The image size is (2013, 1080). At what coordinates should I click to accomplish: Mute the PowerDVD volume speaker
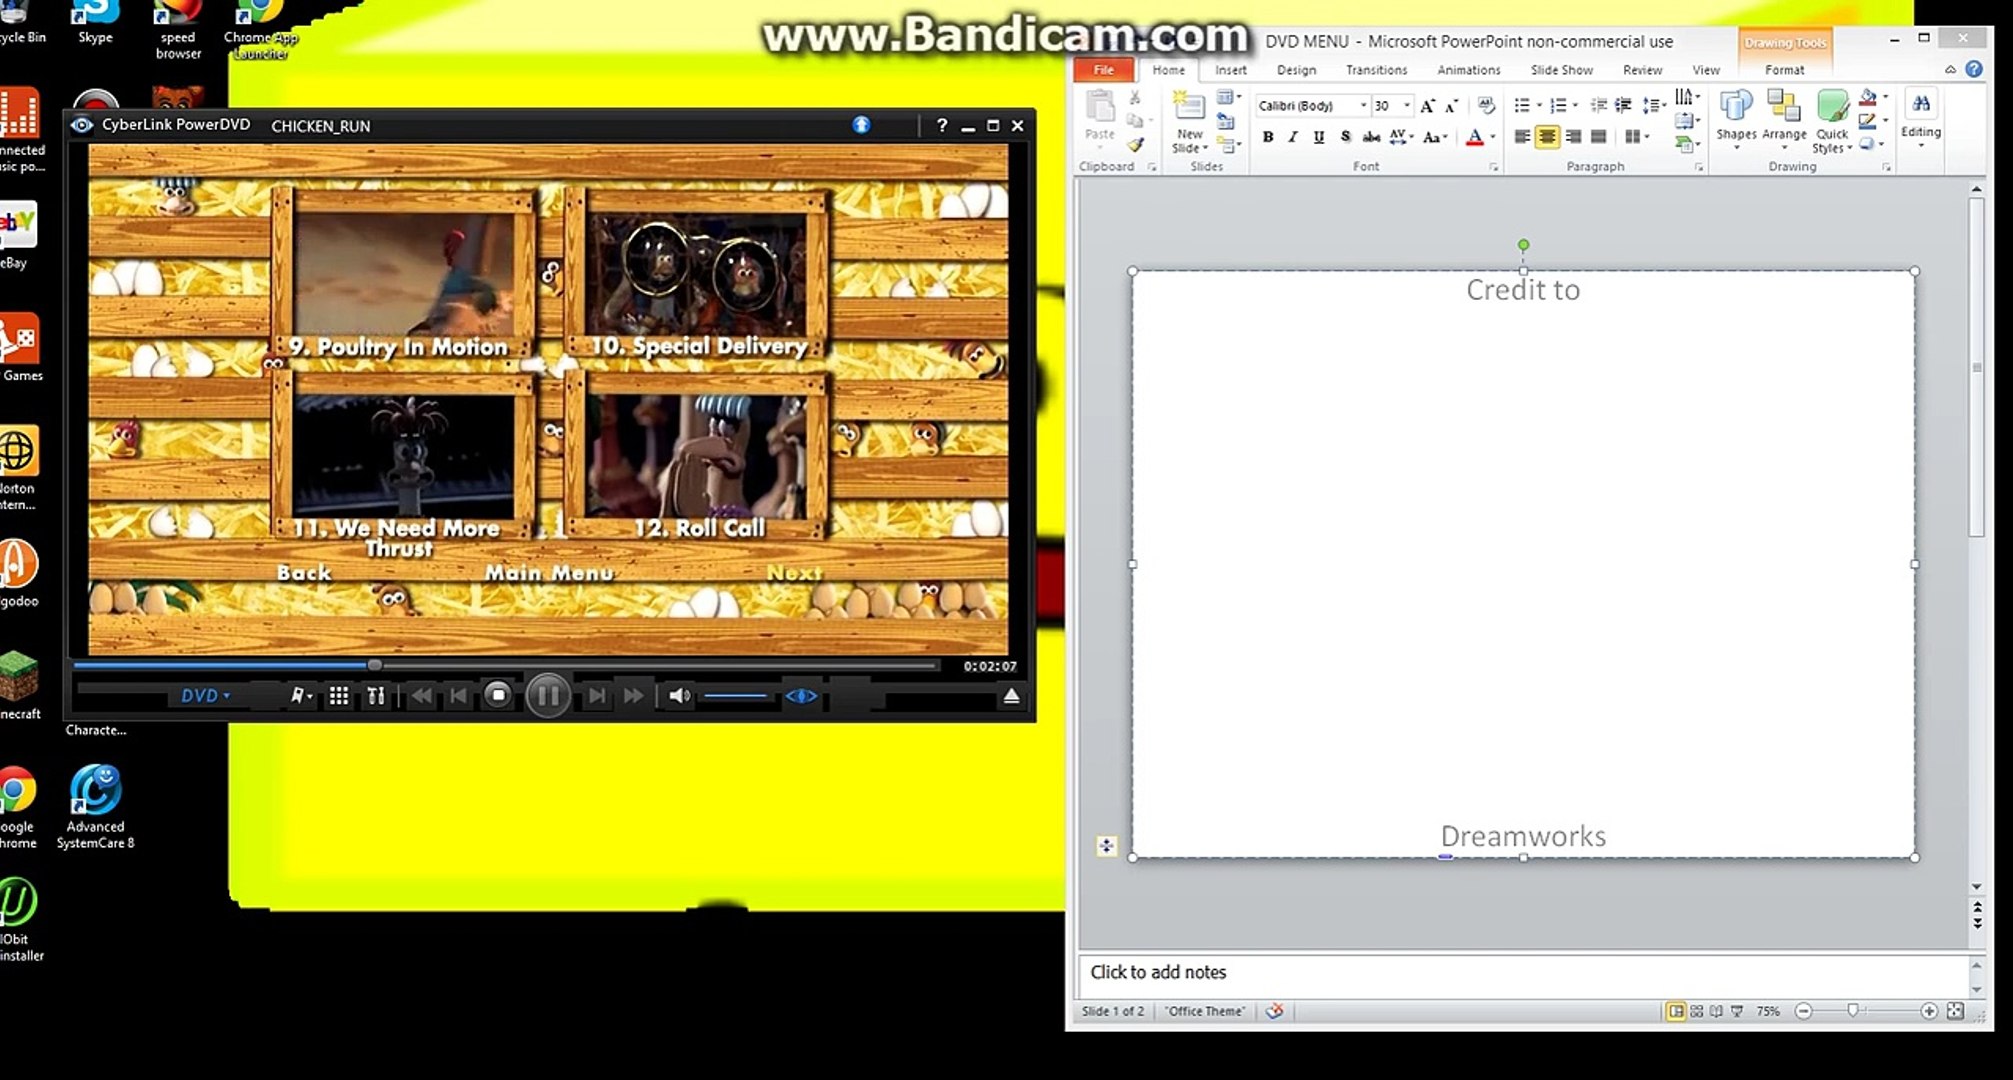click(679, 696)
